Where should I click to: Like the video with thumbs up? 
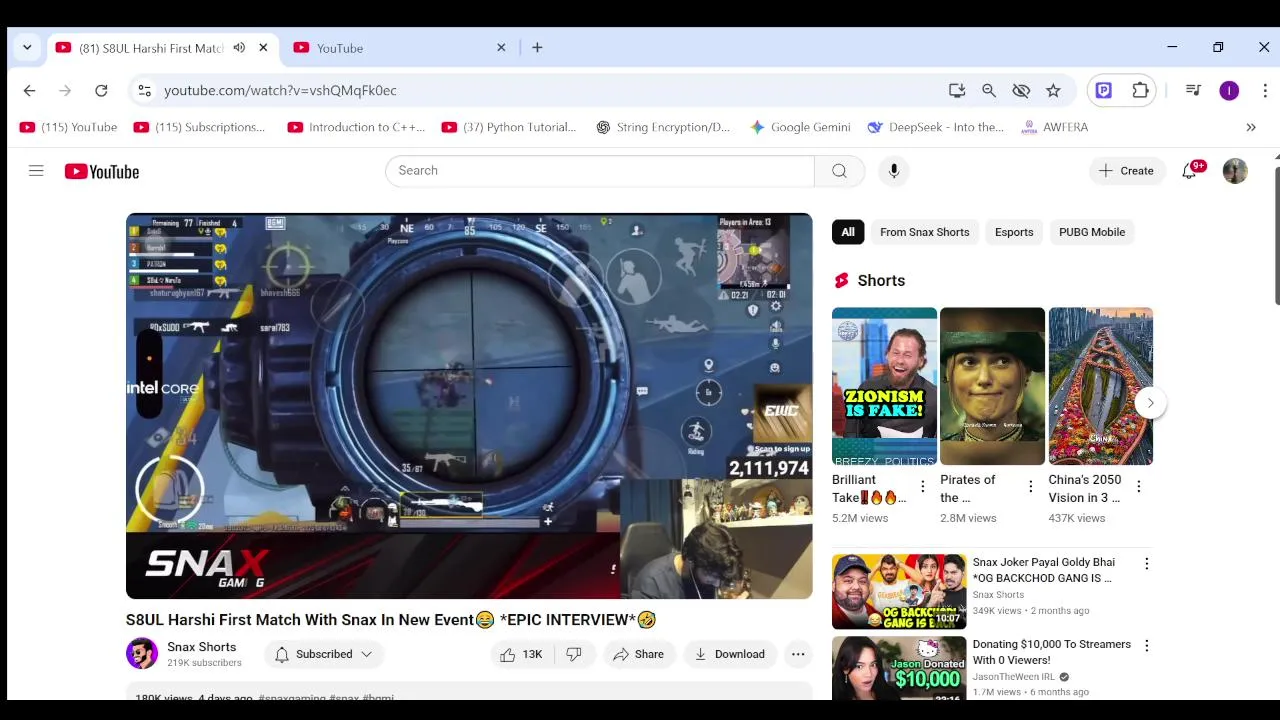point(520,654)
